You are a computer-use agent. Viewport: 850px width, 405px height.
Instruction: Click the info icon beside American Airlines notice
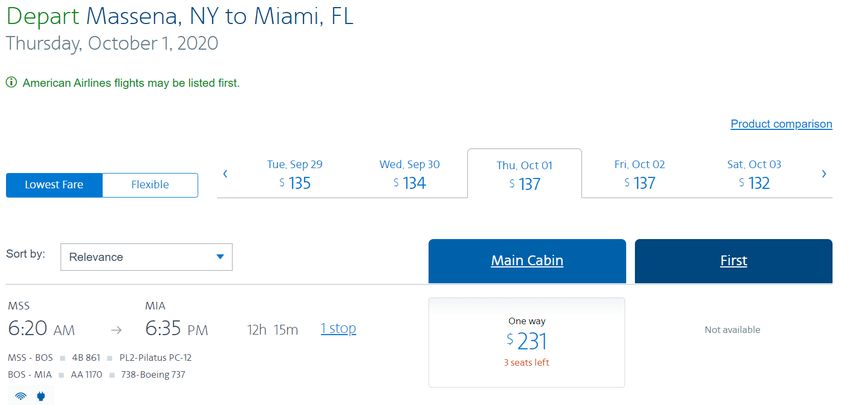11,83
